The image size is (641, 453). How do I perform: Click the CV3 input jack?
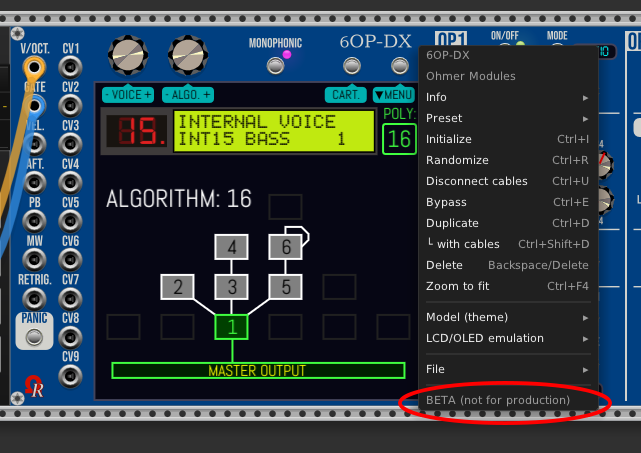[70, 144]
